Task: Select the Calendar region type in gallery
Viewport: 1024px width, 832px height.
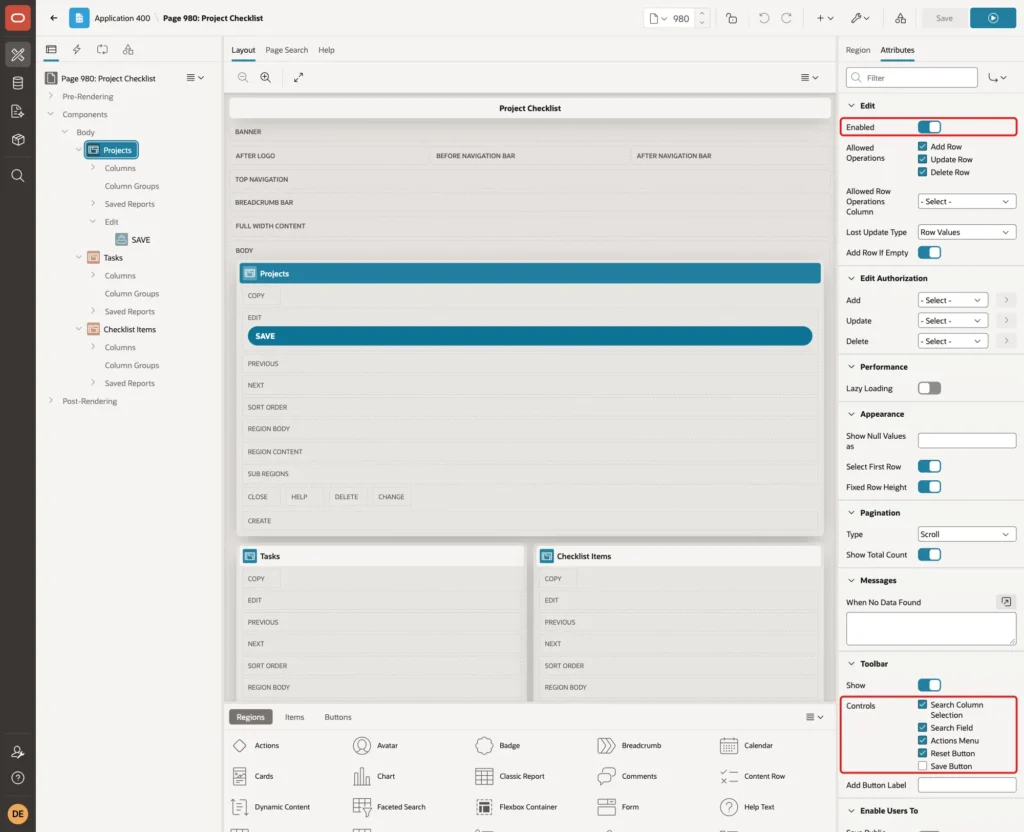Action: coord(746,745)
